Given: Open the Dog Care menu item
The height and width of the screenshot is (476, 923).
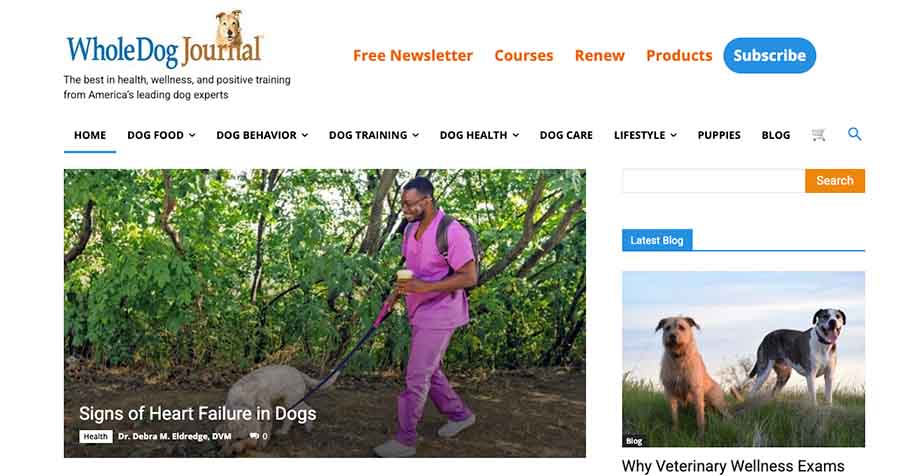Looking at the screenshot, I should [x=566, y=135].
